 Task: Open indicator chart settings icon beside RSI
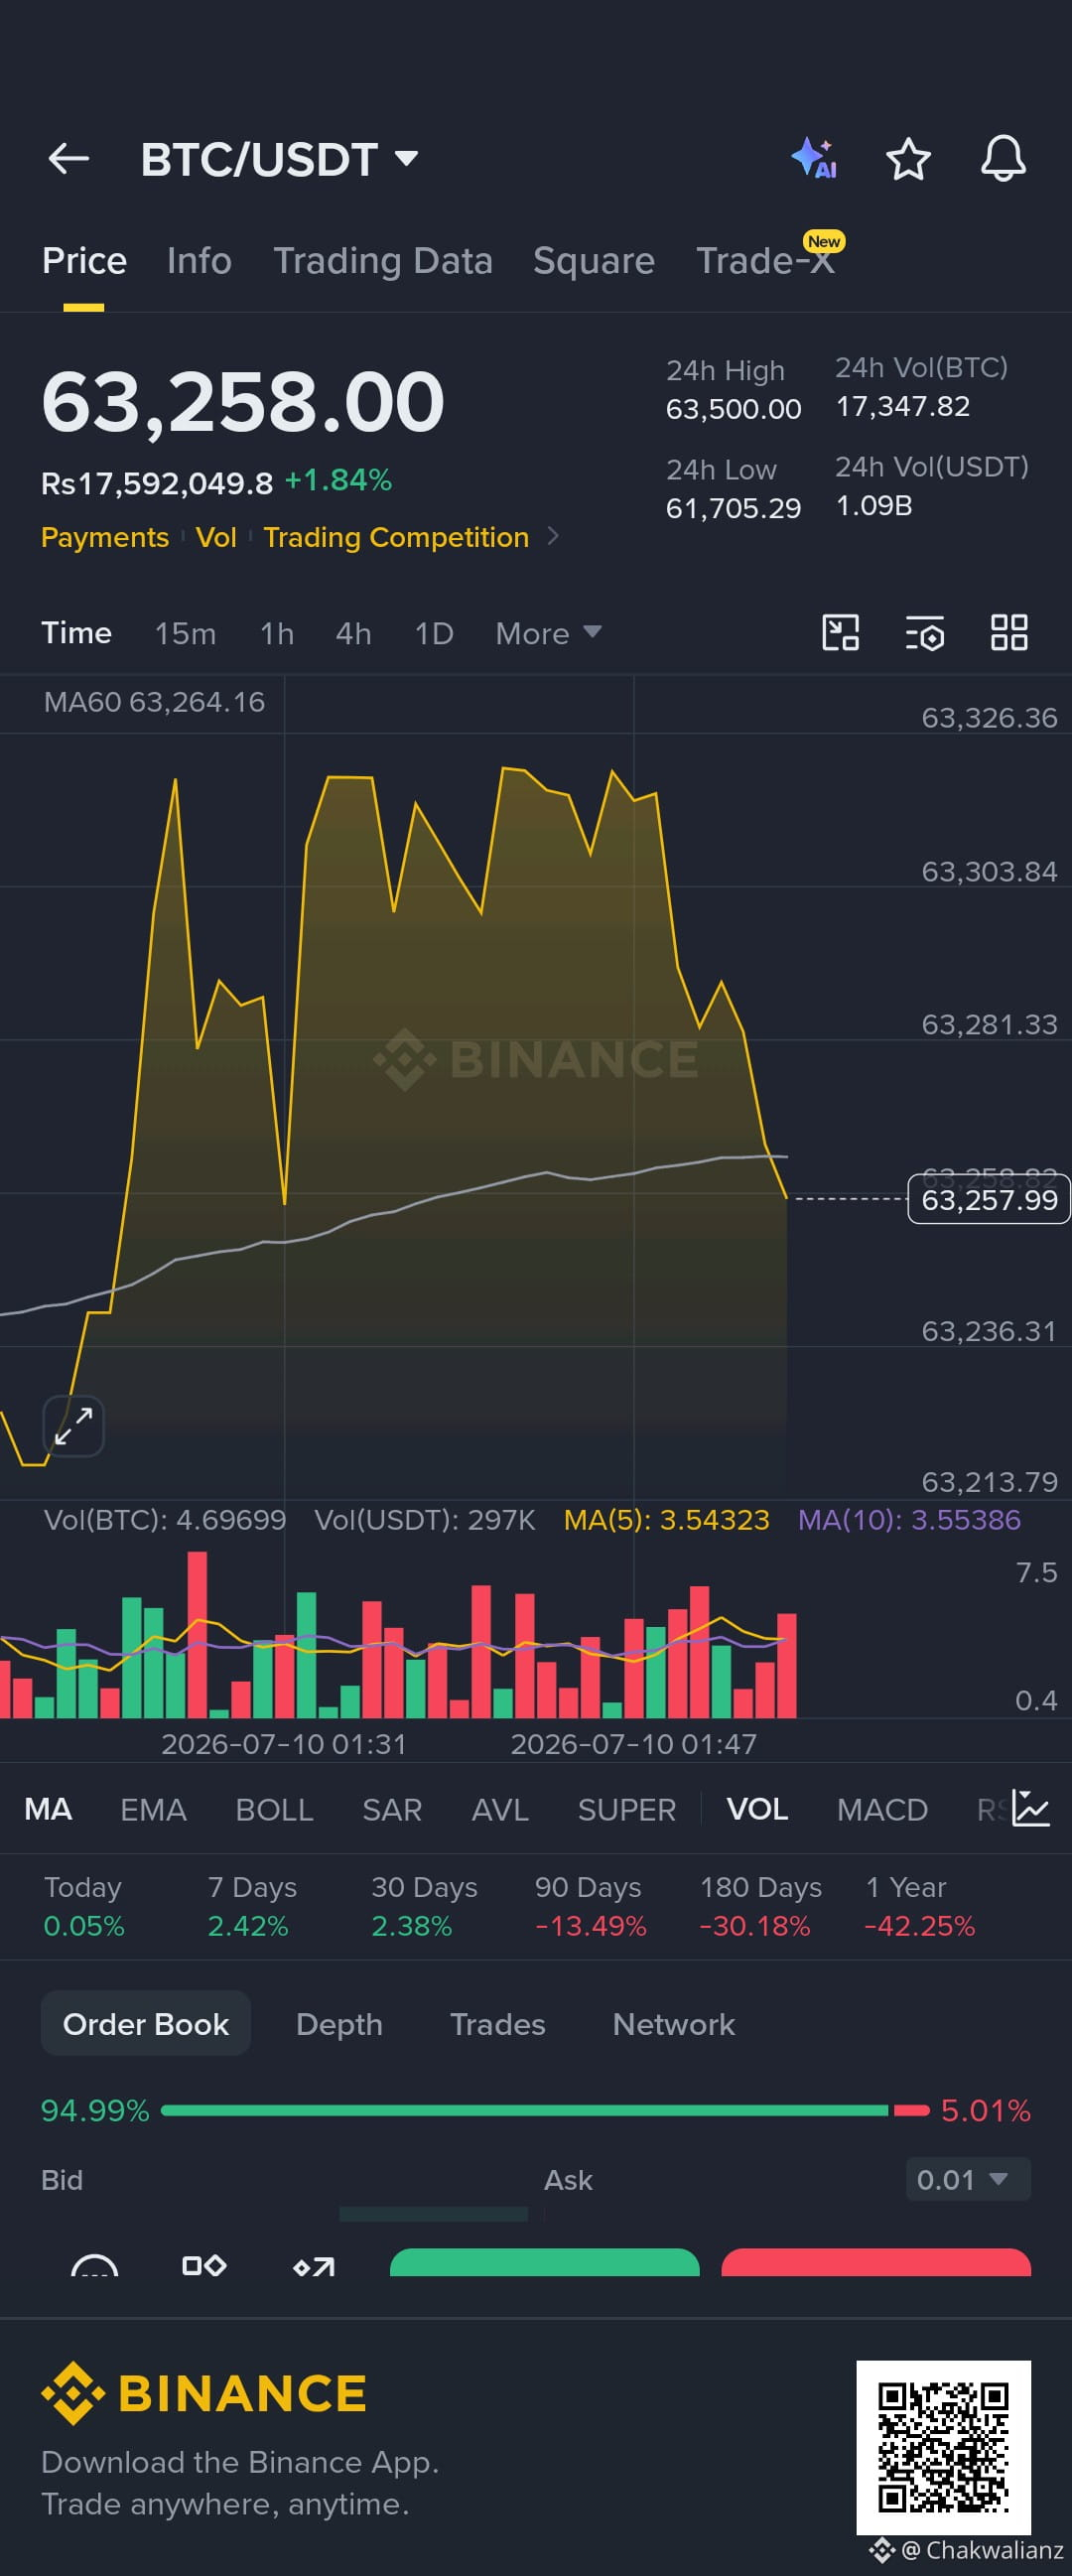[1030, 1808]
